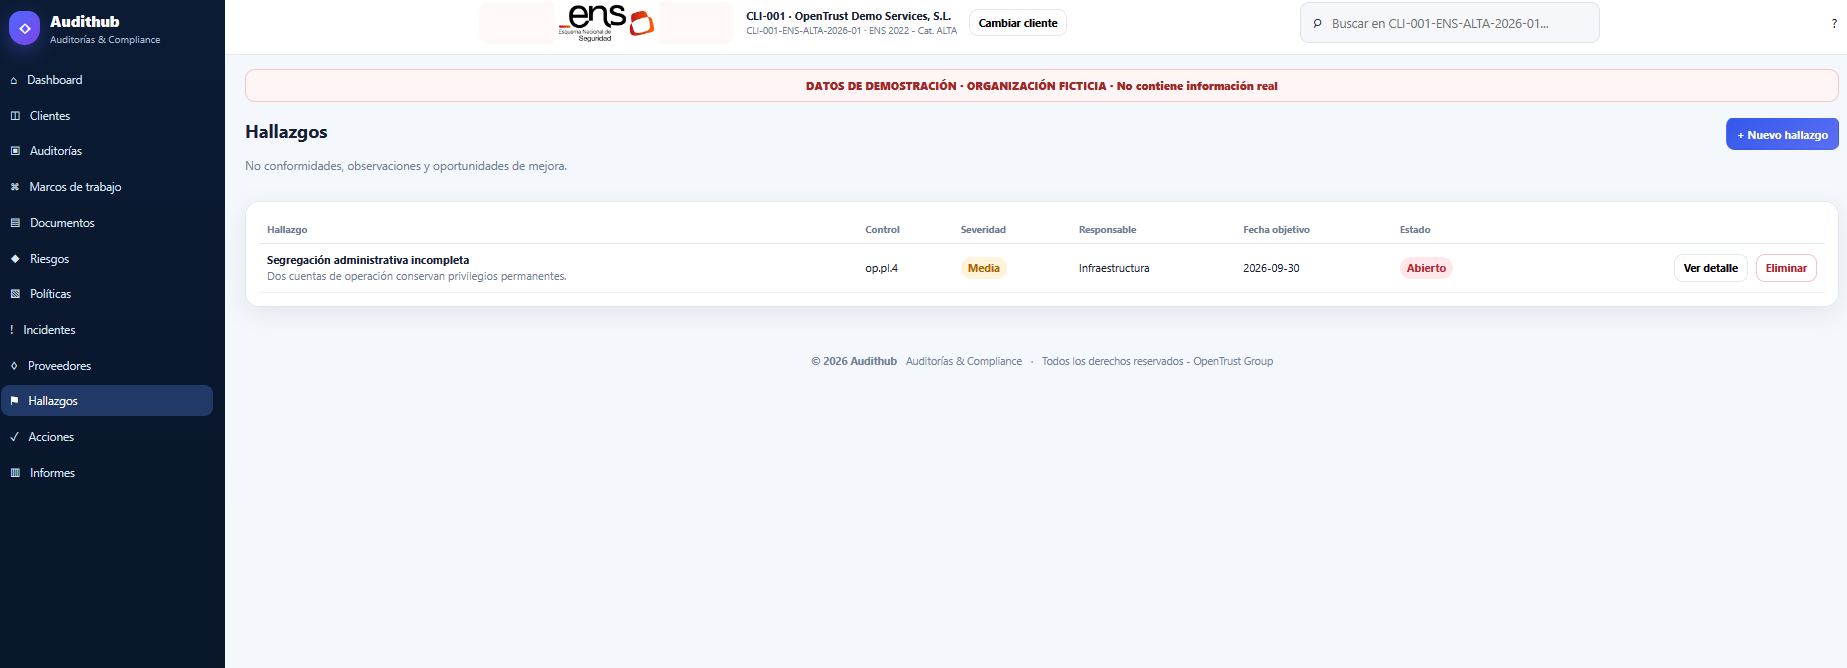This screenshot has height=668, width=1847.
Task: Click Eliminar on the finding row
Action: tap(1786, 268)
